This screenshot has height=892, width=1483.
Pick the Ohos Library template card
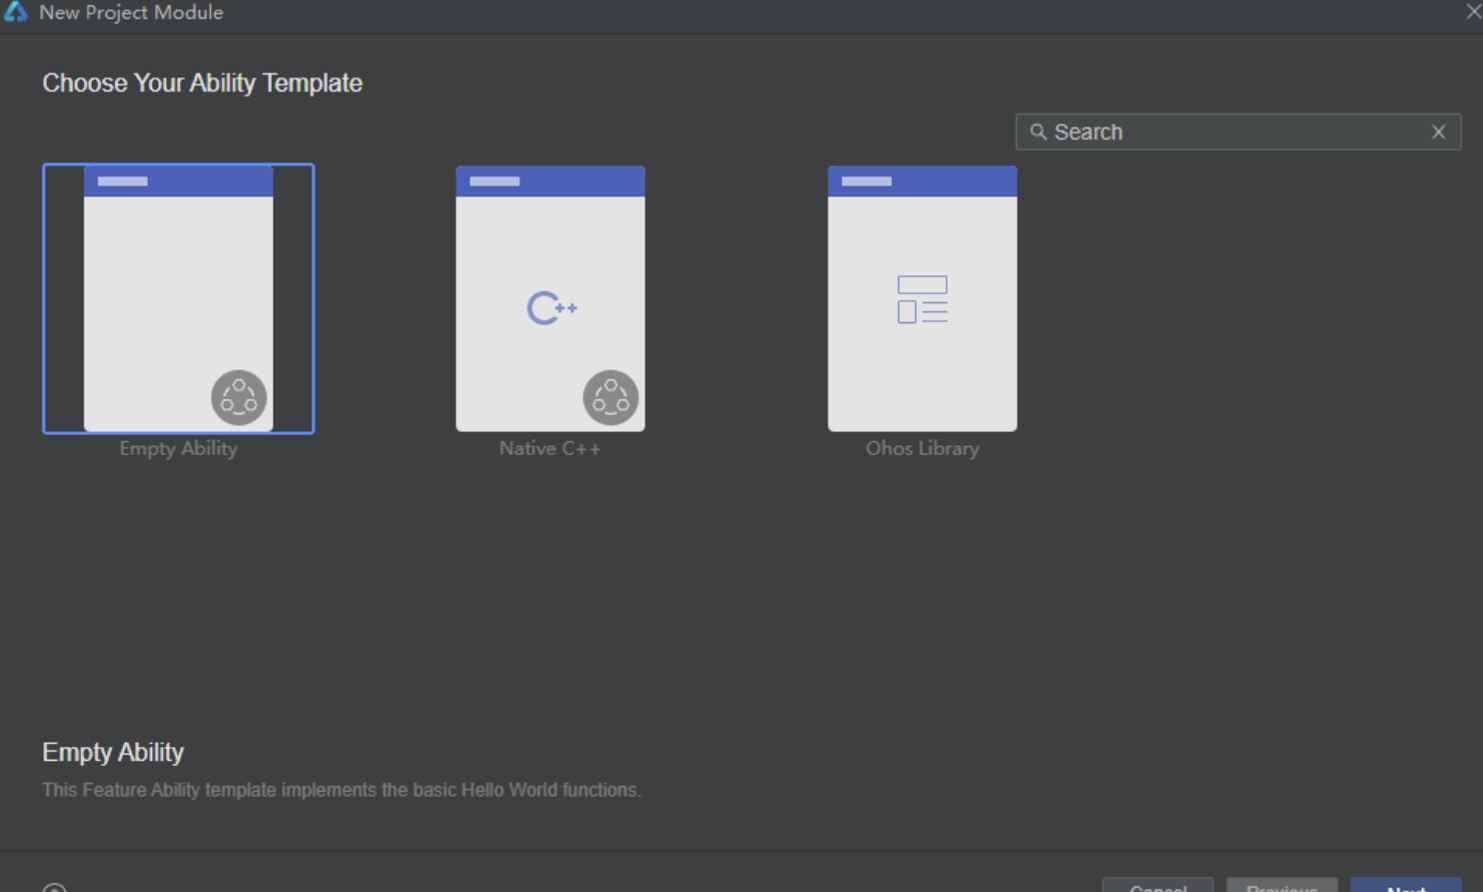click(922, 298)
